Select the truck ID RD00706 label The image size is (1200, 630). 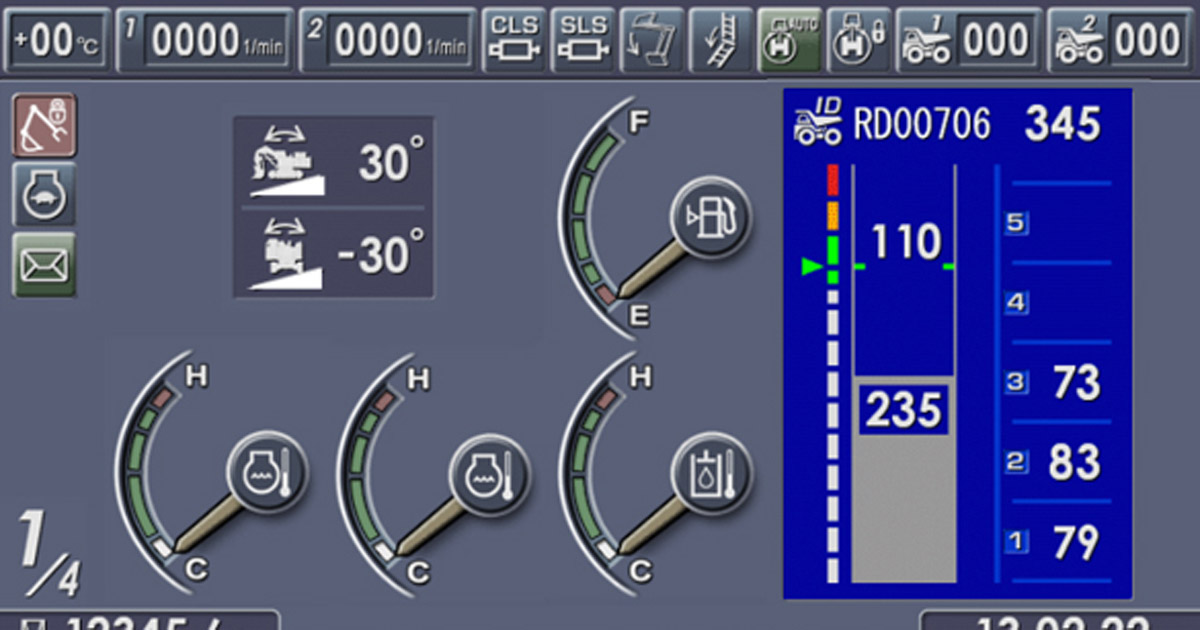920,125
